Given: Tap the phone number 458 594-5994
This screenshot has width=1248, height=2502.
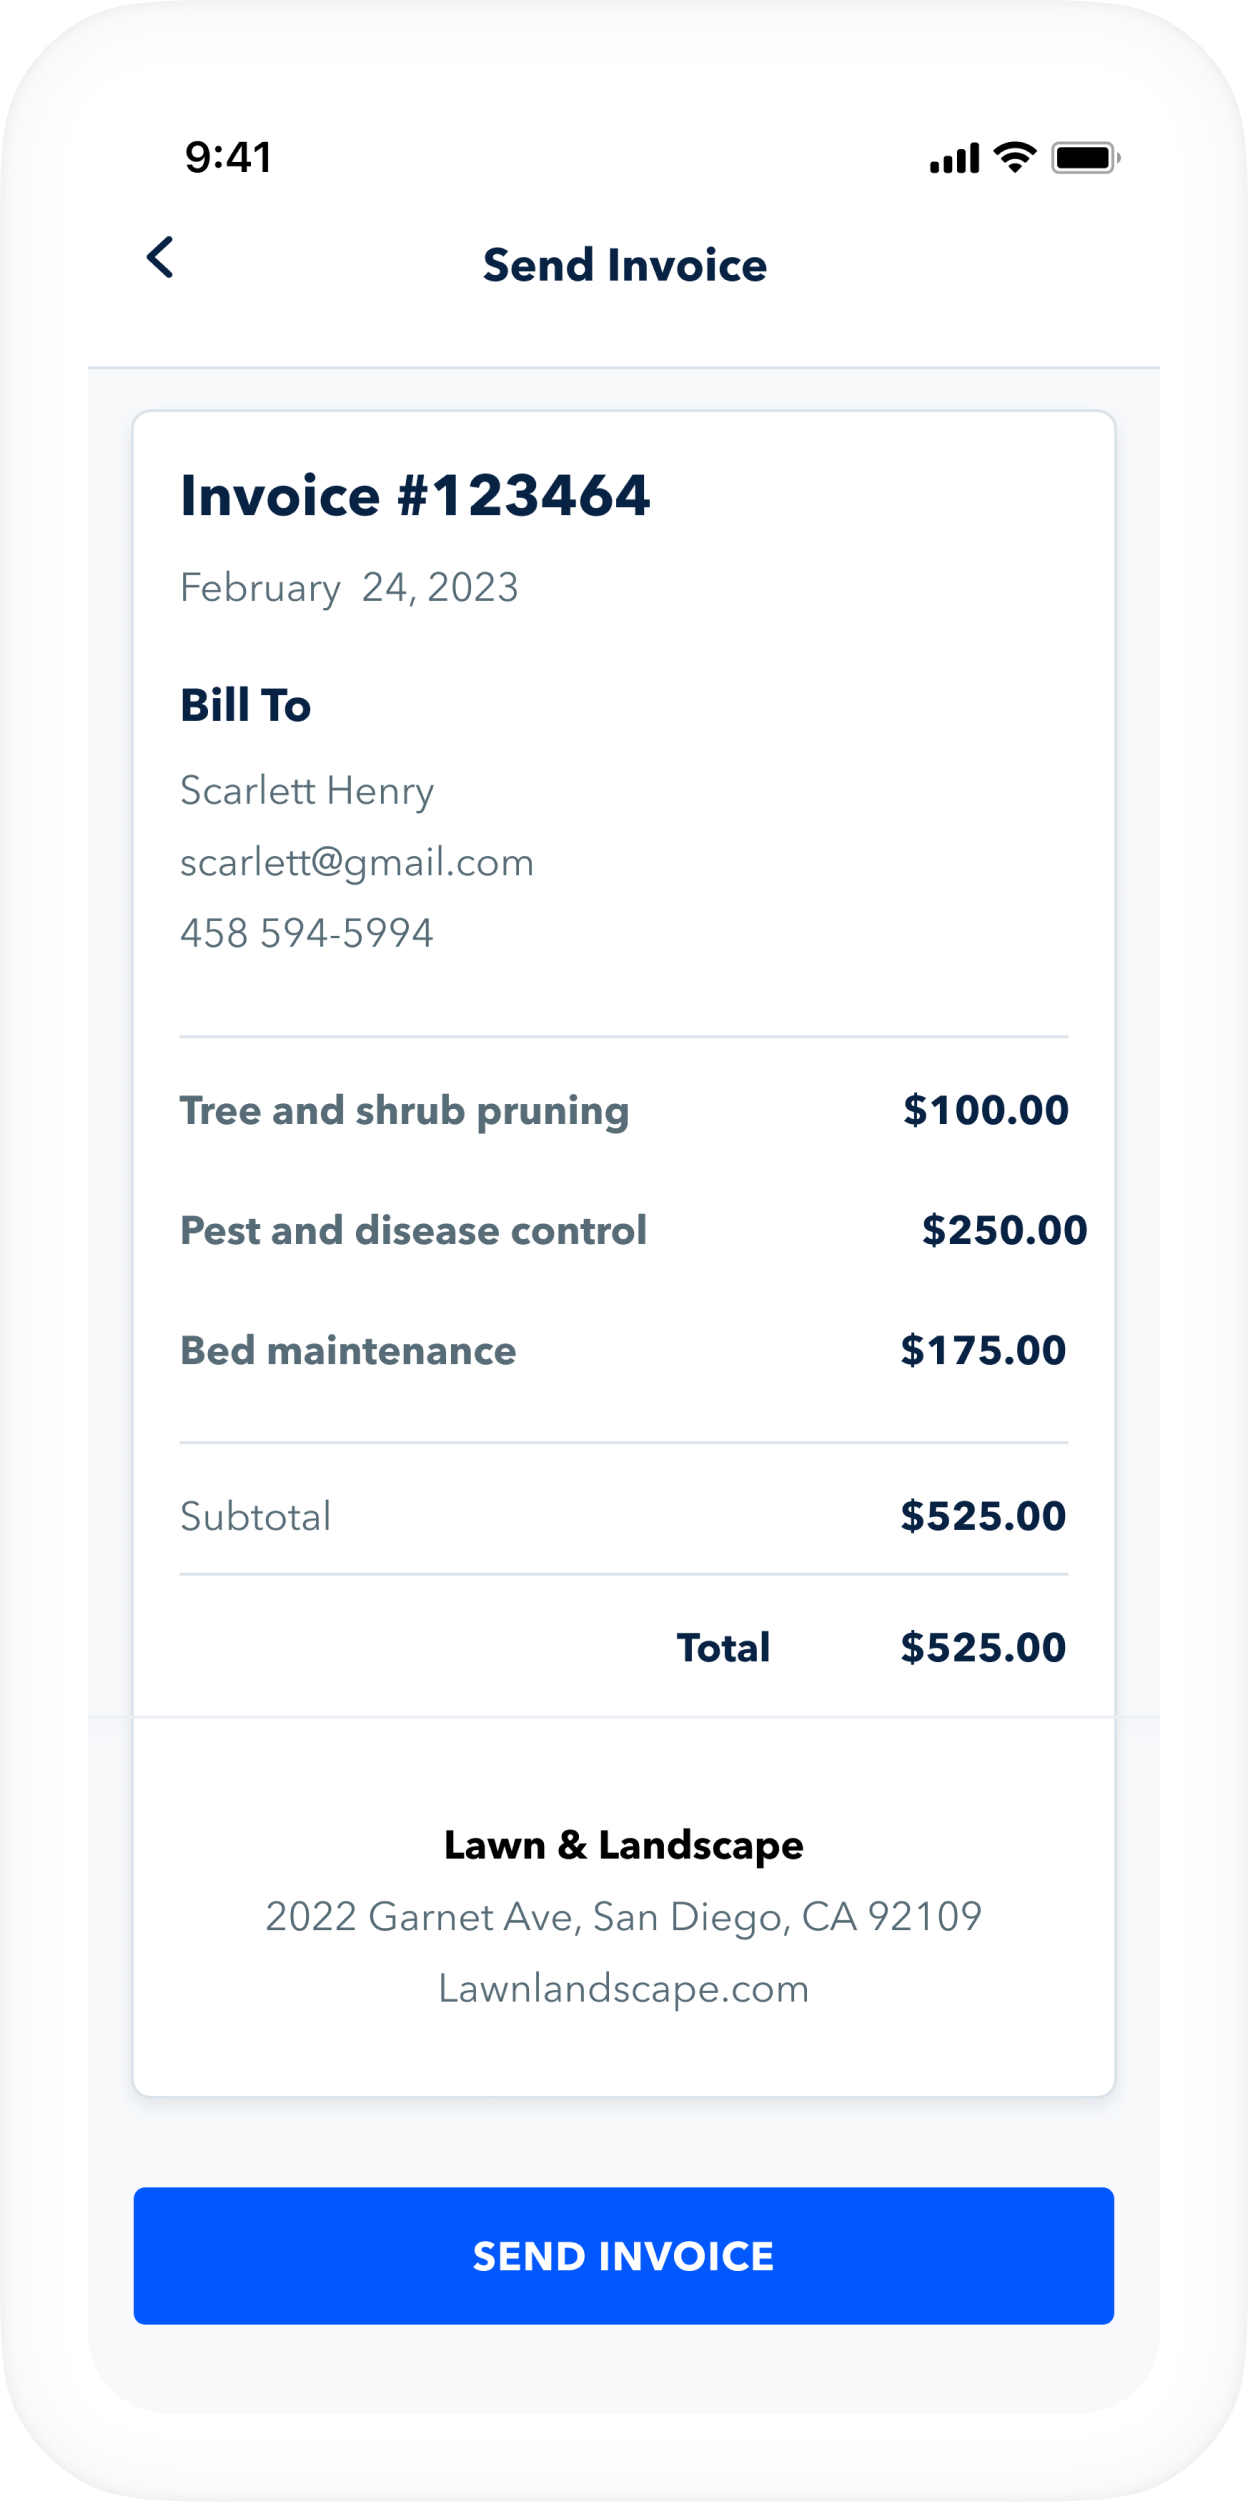Looking at the screenshot, I should (x=306, y=933).
